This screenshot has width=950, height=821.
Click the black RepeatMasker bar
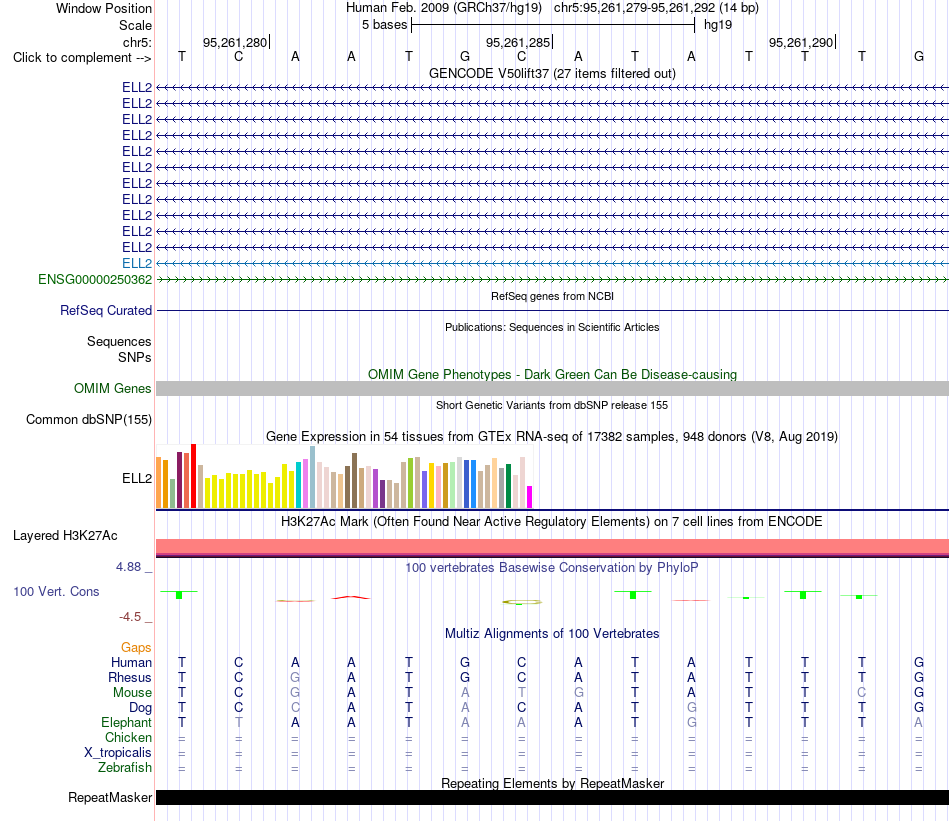552,797
